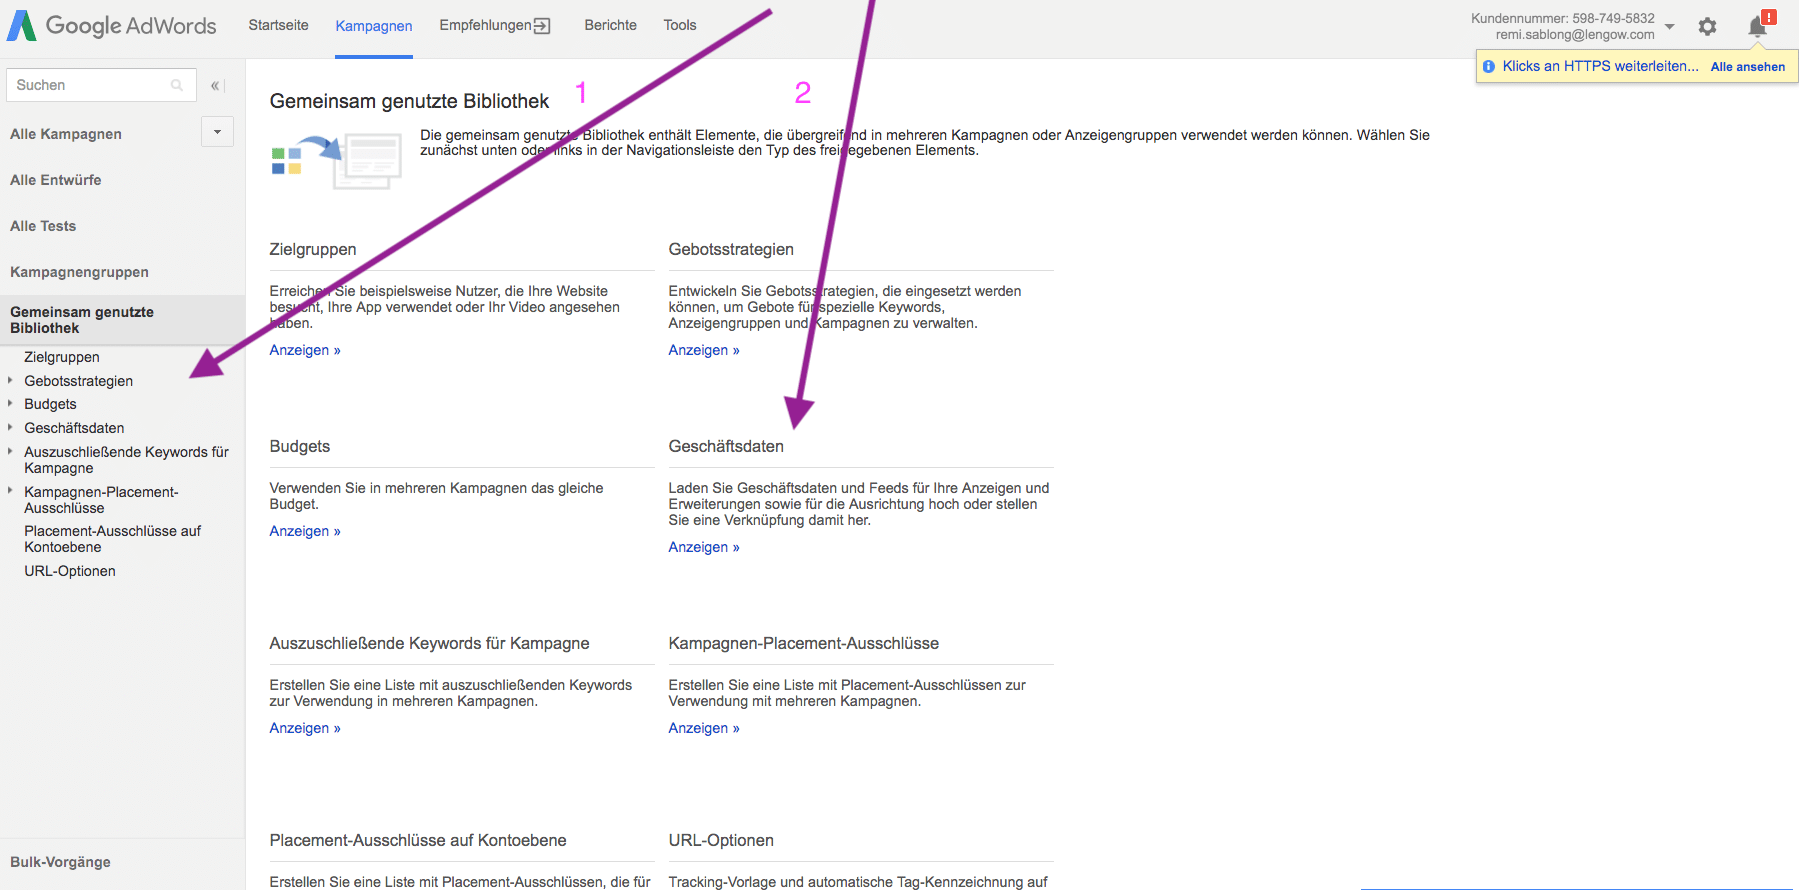1799x890 pixels.
Task: Click the remi.sablong@lengow.com account email
Action: (x=1575, y=35)
